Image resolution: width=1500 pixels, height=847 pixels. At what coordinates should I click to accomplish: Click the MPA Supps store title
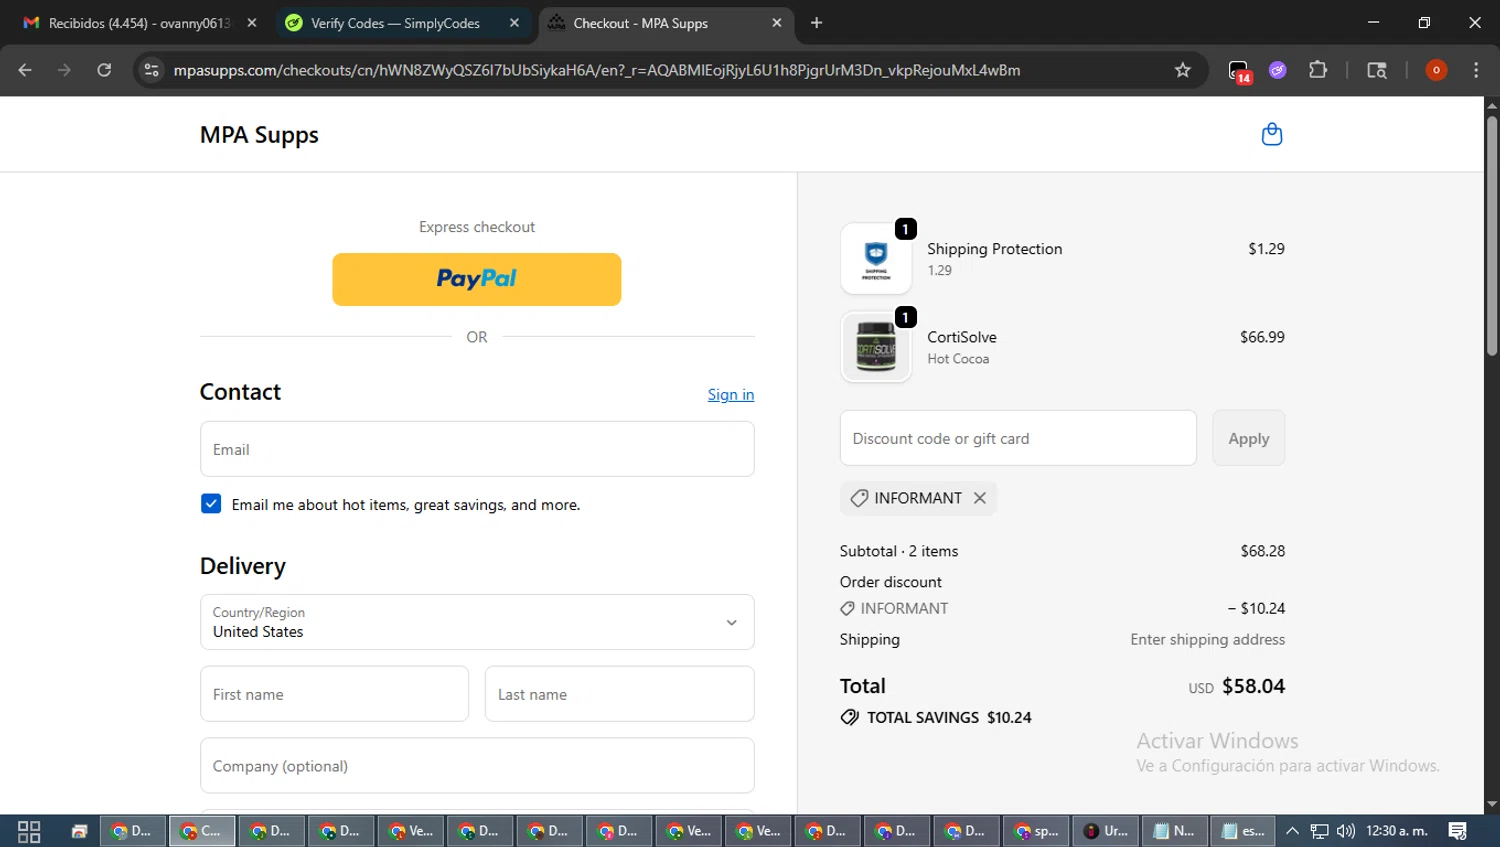click(x=259, y=135)
